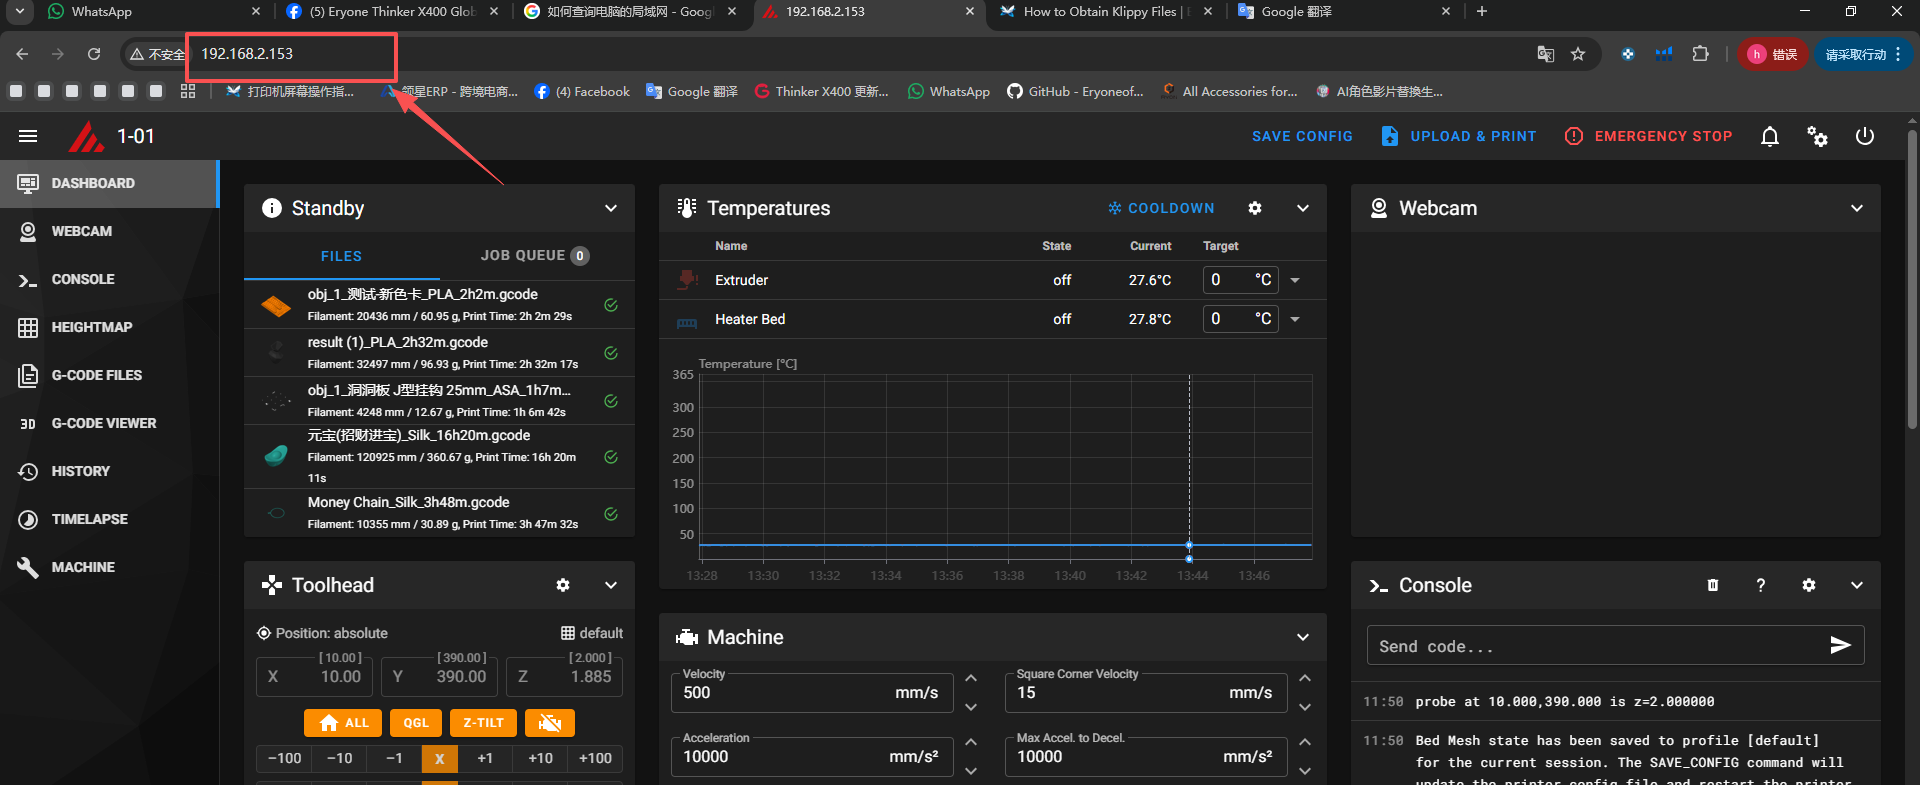Open Heater Bed temperature preset dropdown
The height and width of the screenshot is (785, 1920).
click(x=1295, y=320)
